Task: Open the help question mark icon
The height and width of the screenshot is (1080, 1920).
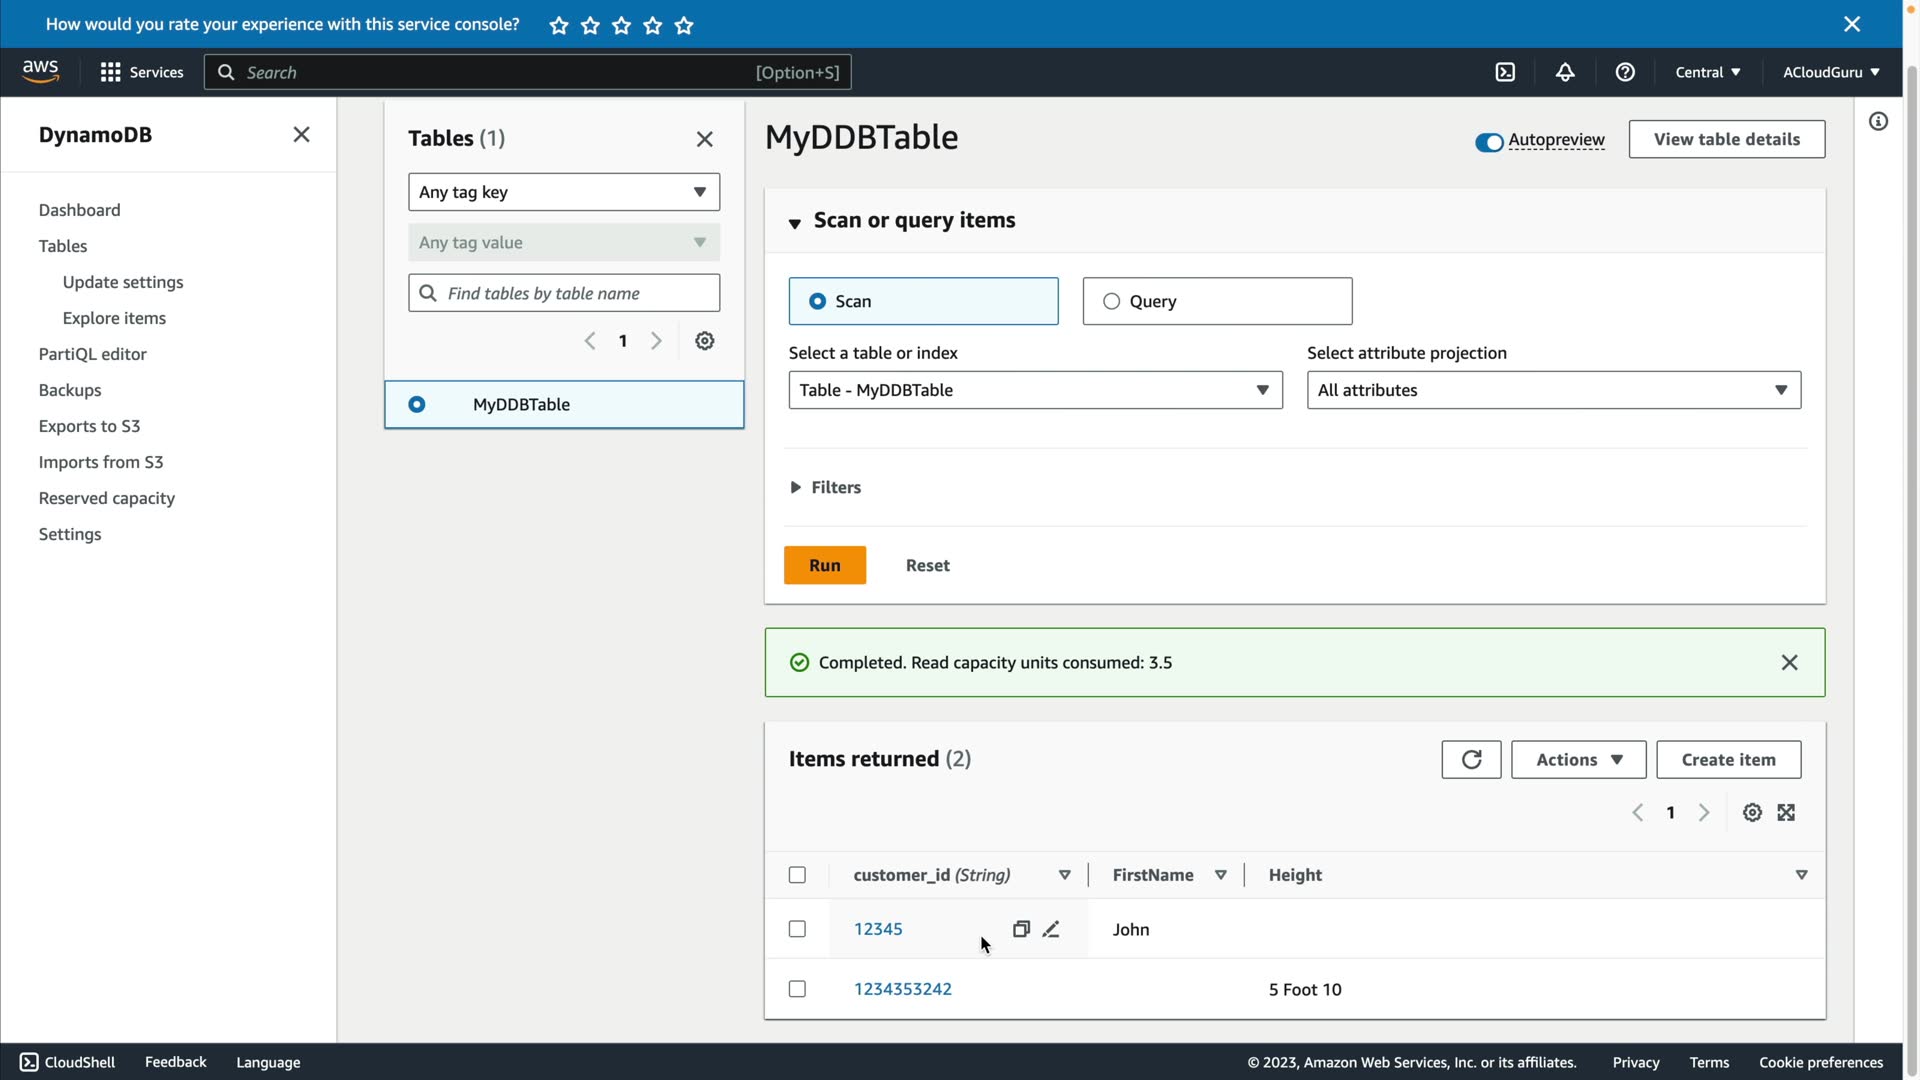Action: (x=1625, y=72)
